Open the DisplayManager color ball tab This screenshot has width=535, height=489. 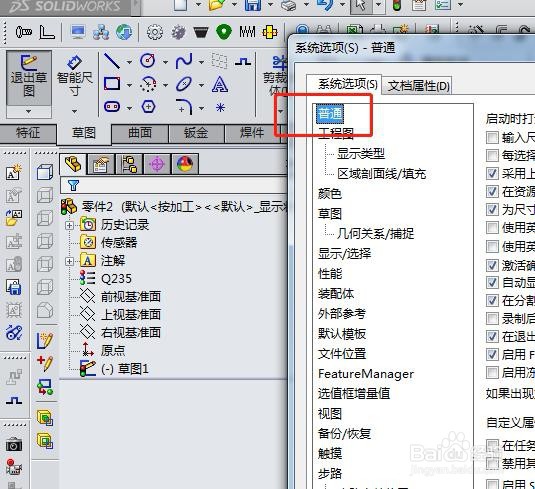(x=185, y=164)
